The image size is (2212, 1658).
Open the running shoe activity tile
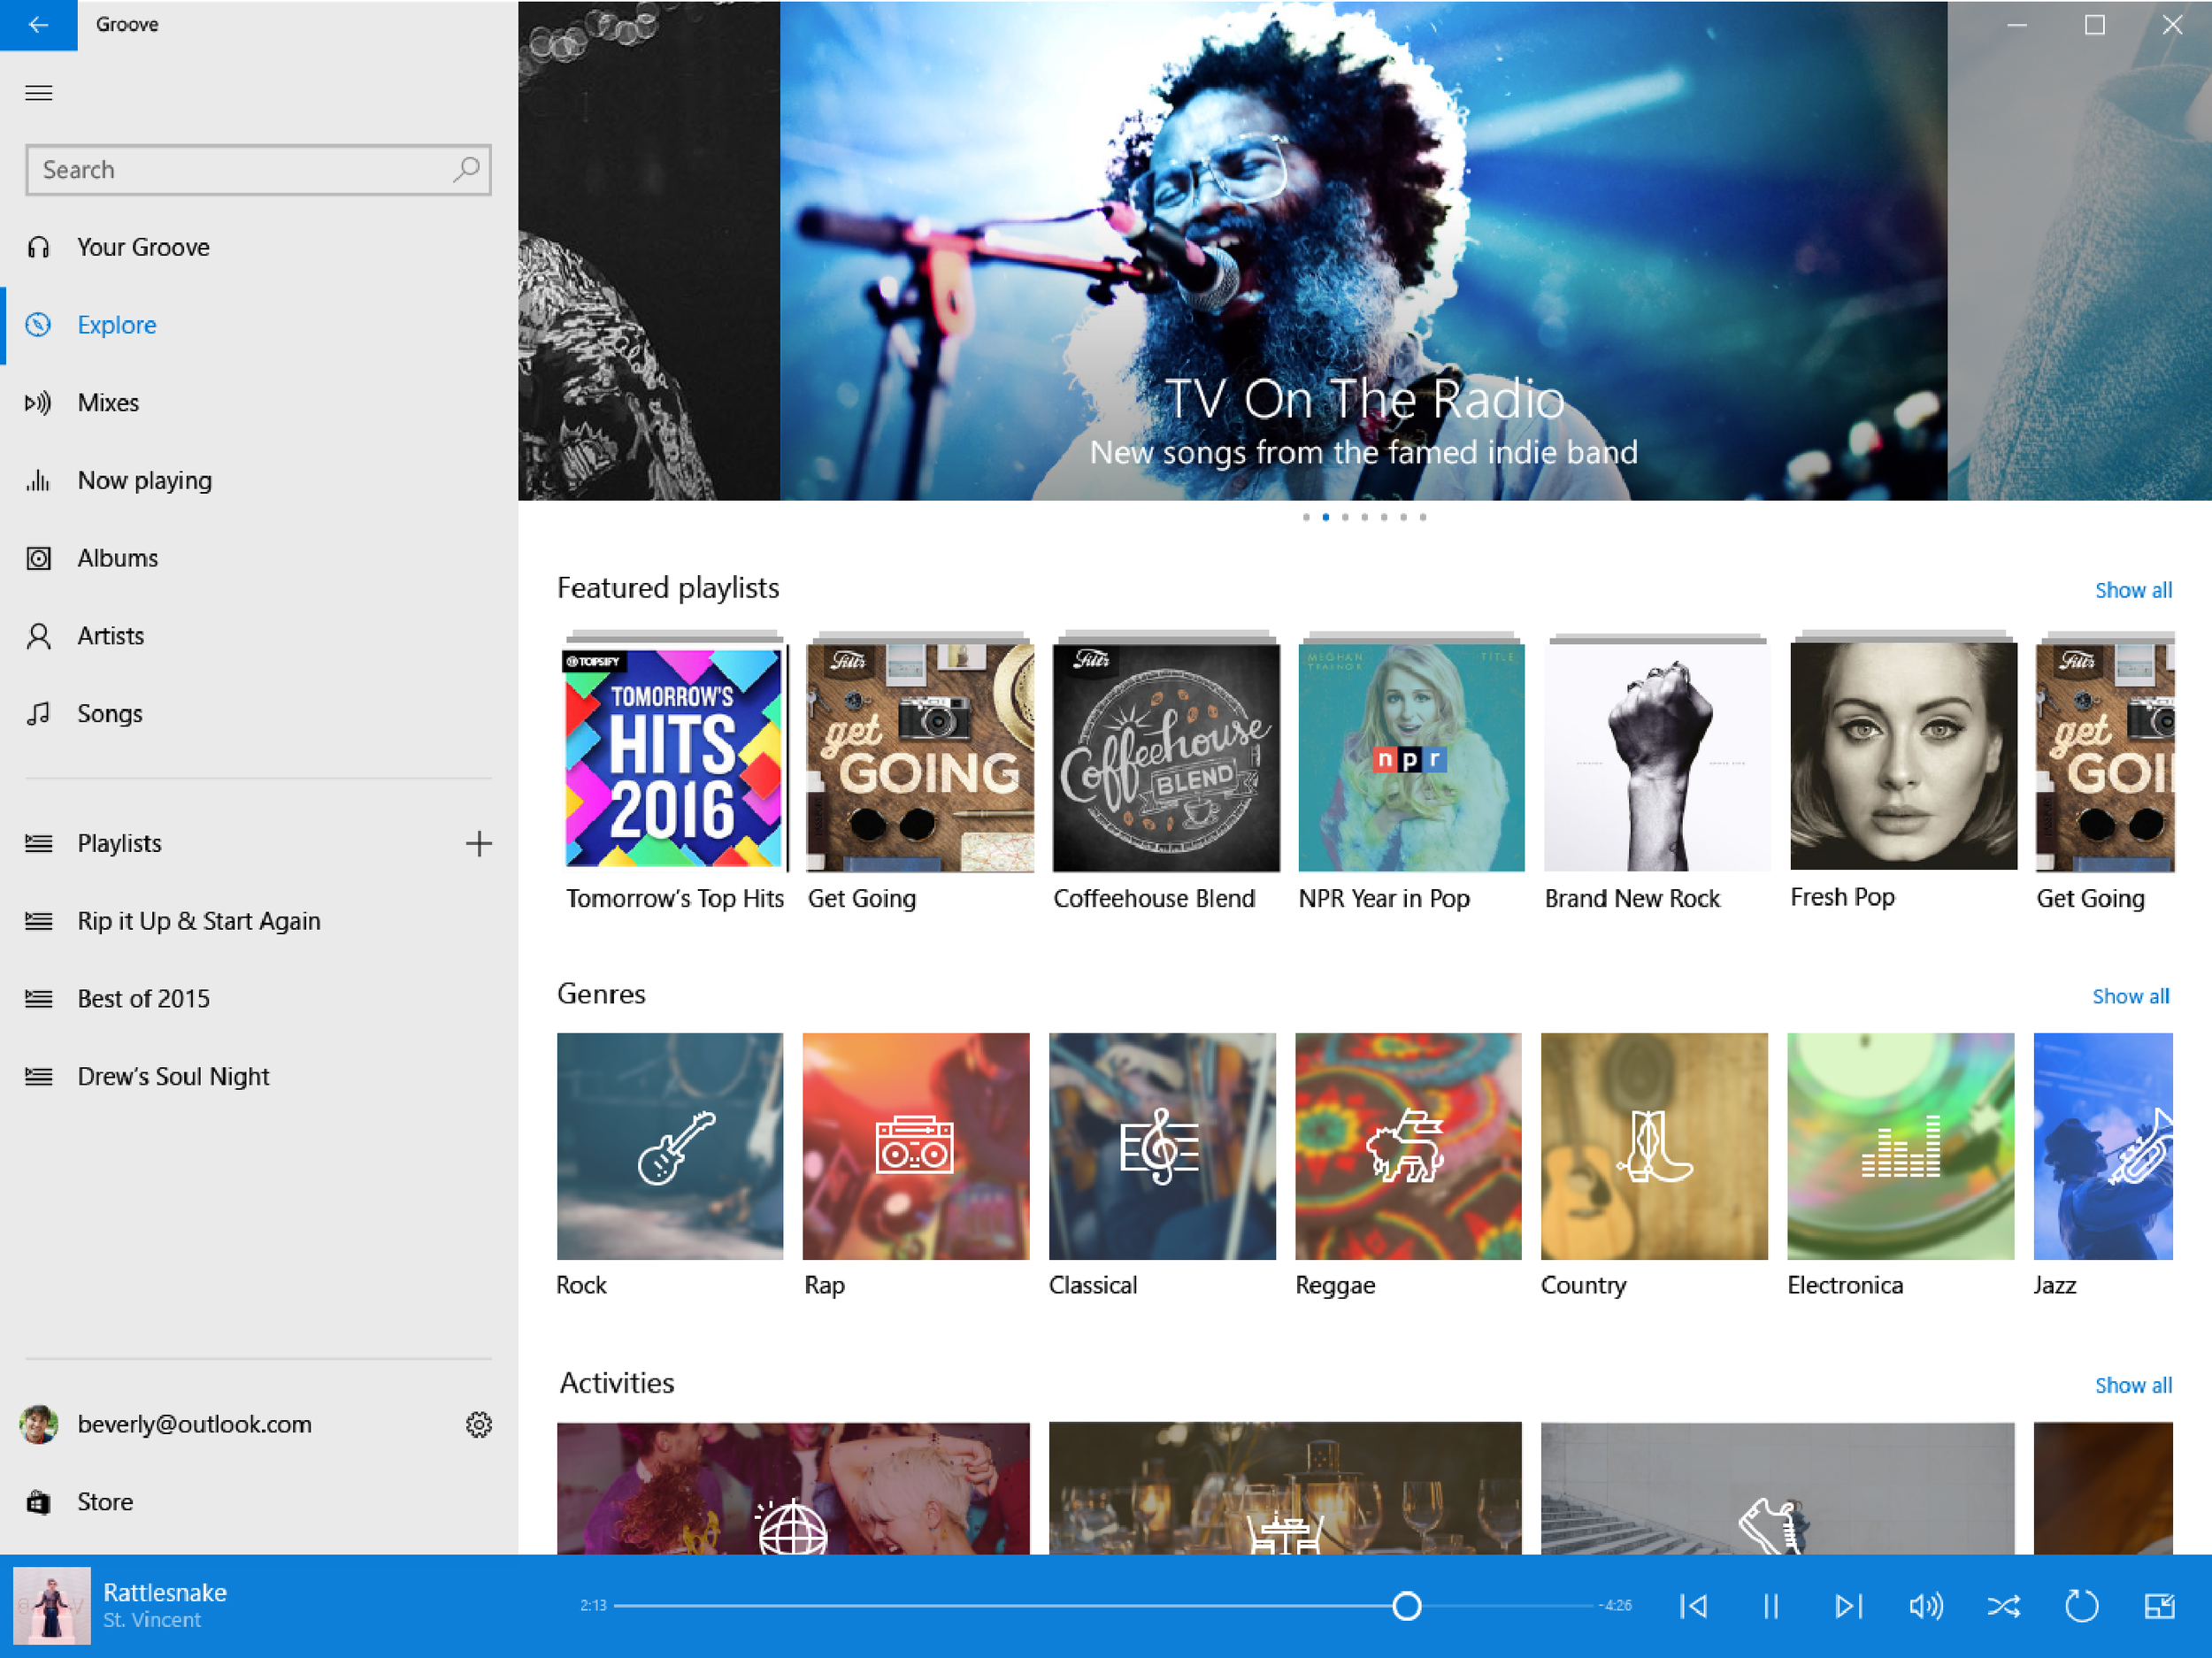1777,1488
